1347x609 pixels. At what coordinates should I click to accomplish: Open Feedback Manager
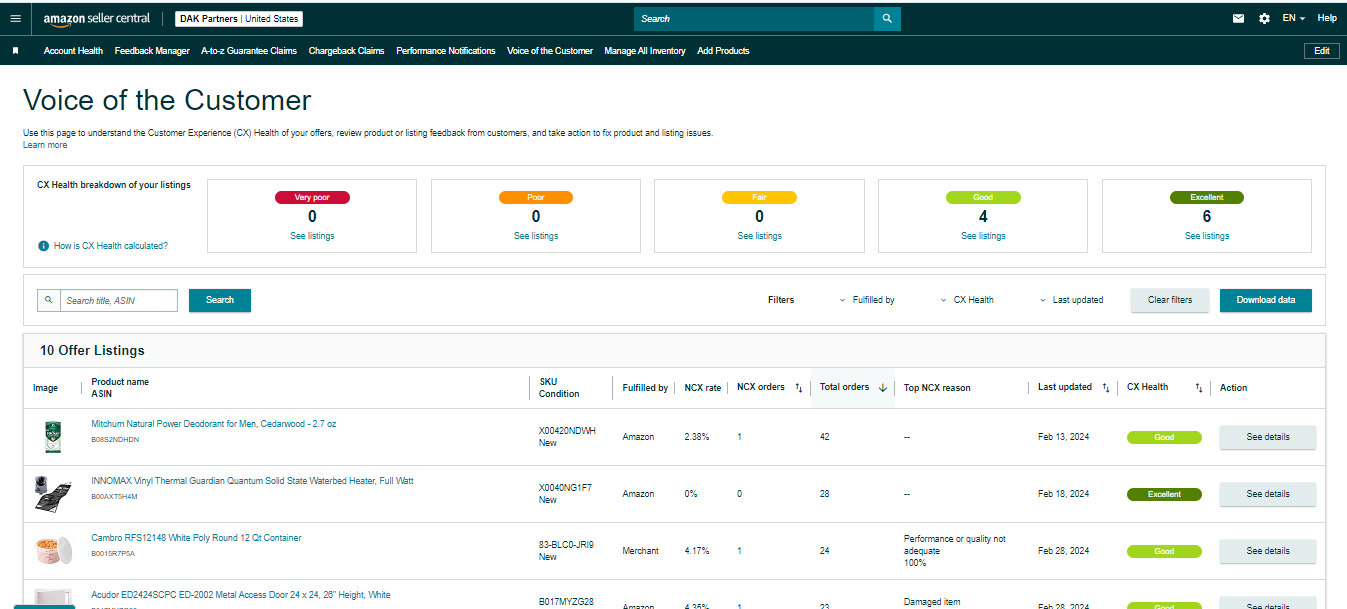[x=152, y=51]
